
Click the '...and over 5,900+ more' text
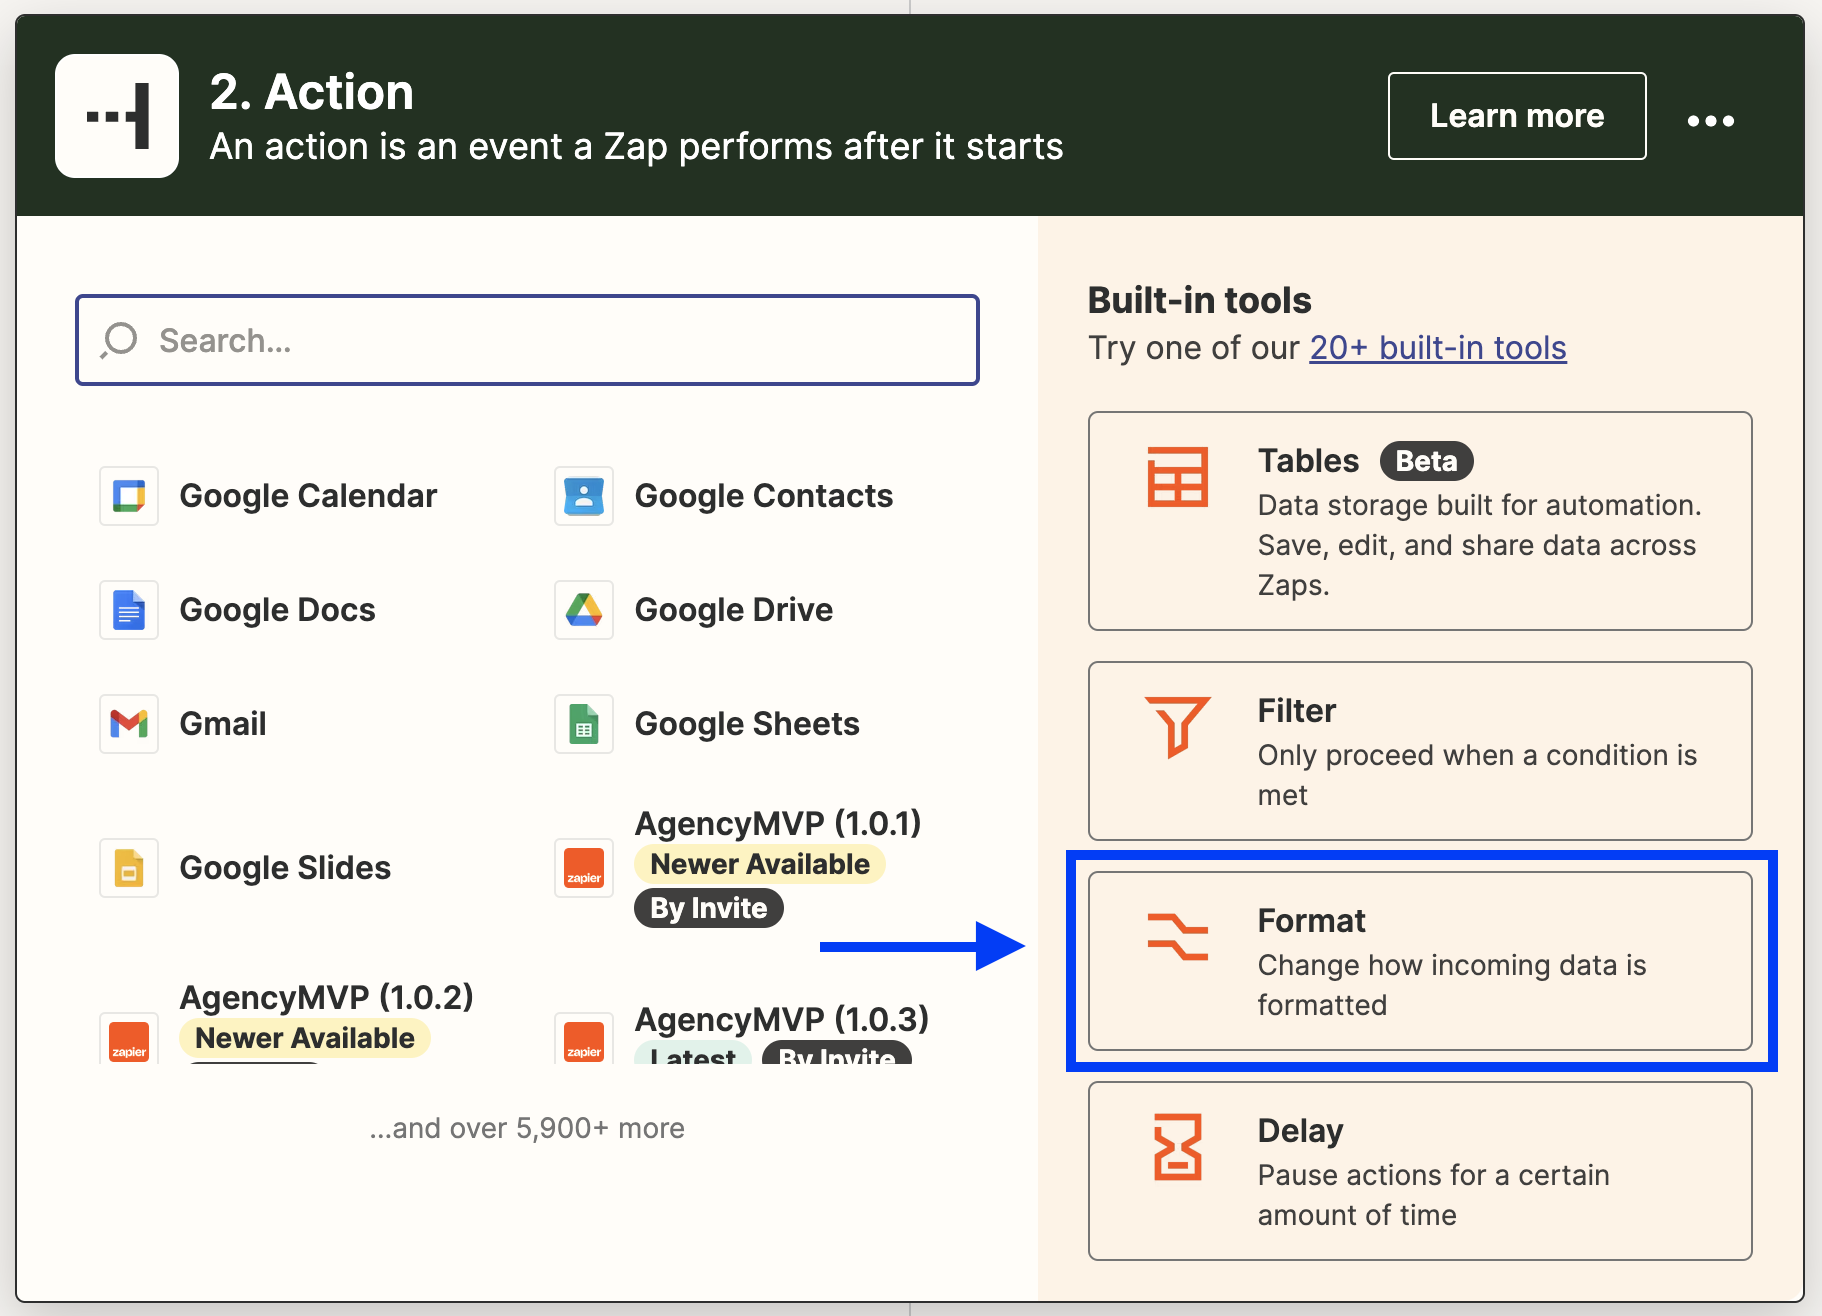527,1128
